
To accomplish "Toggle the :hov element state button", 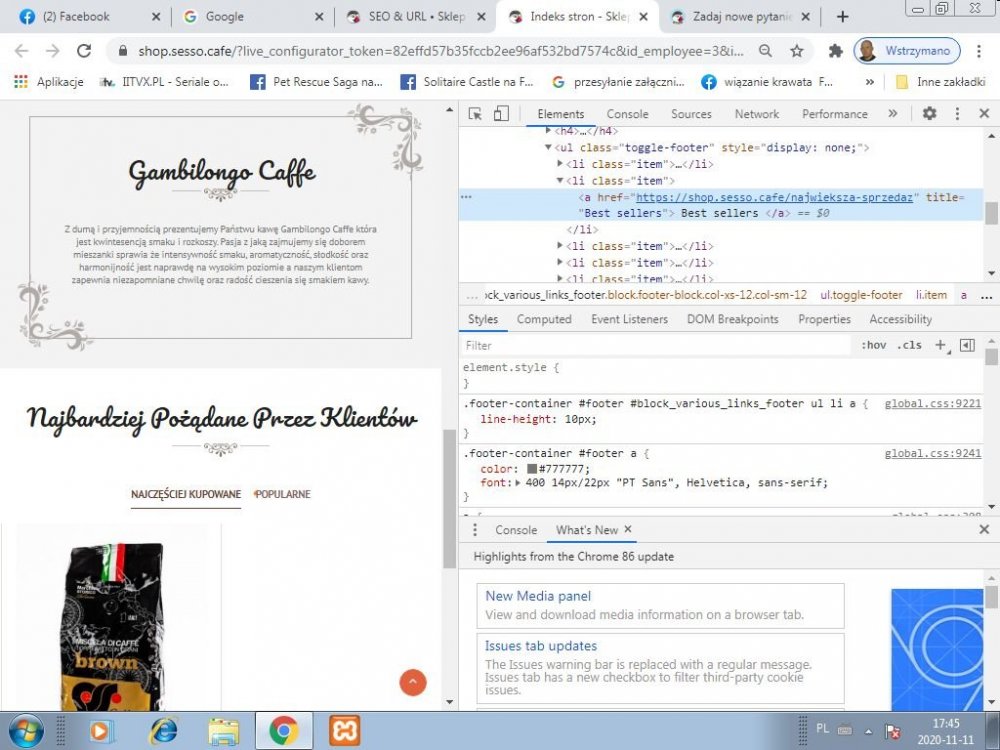I will 874,345.
